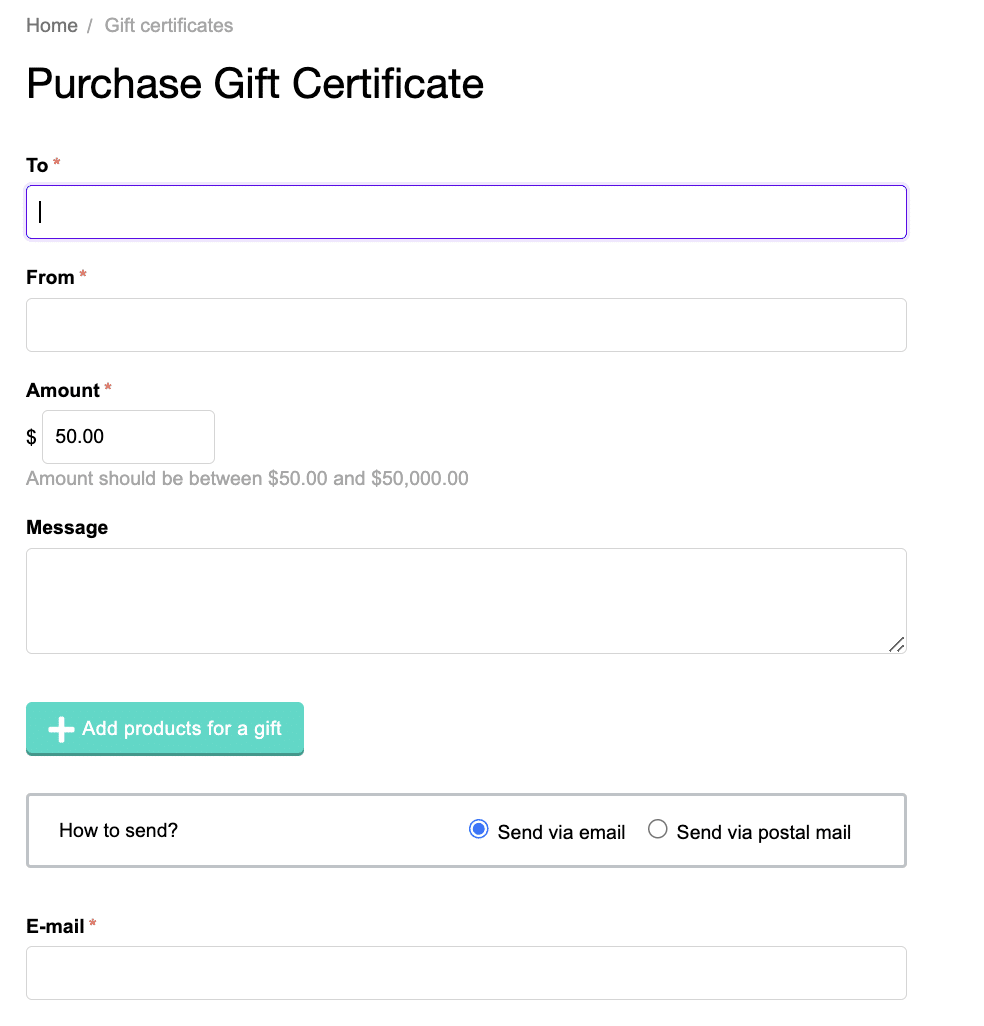The height and width of the screenshot is (1026, 984).
Task: Open the Home breadcrumb link
Action: pyautogui.click(x=52, y=26)
